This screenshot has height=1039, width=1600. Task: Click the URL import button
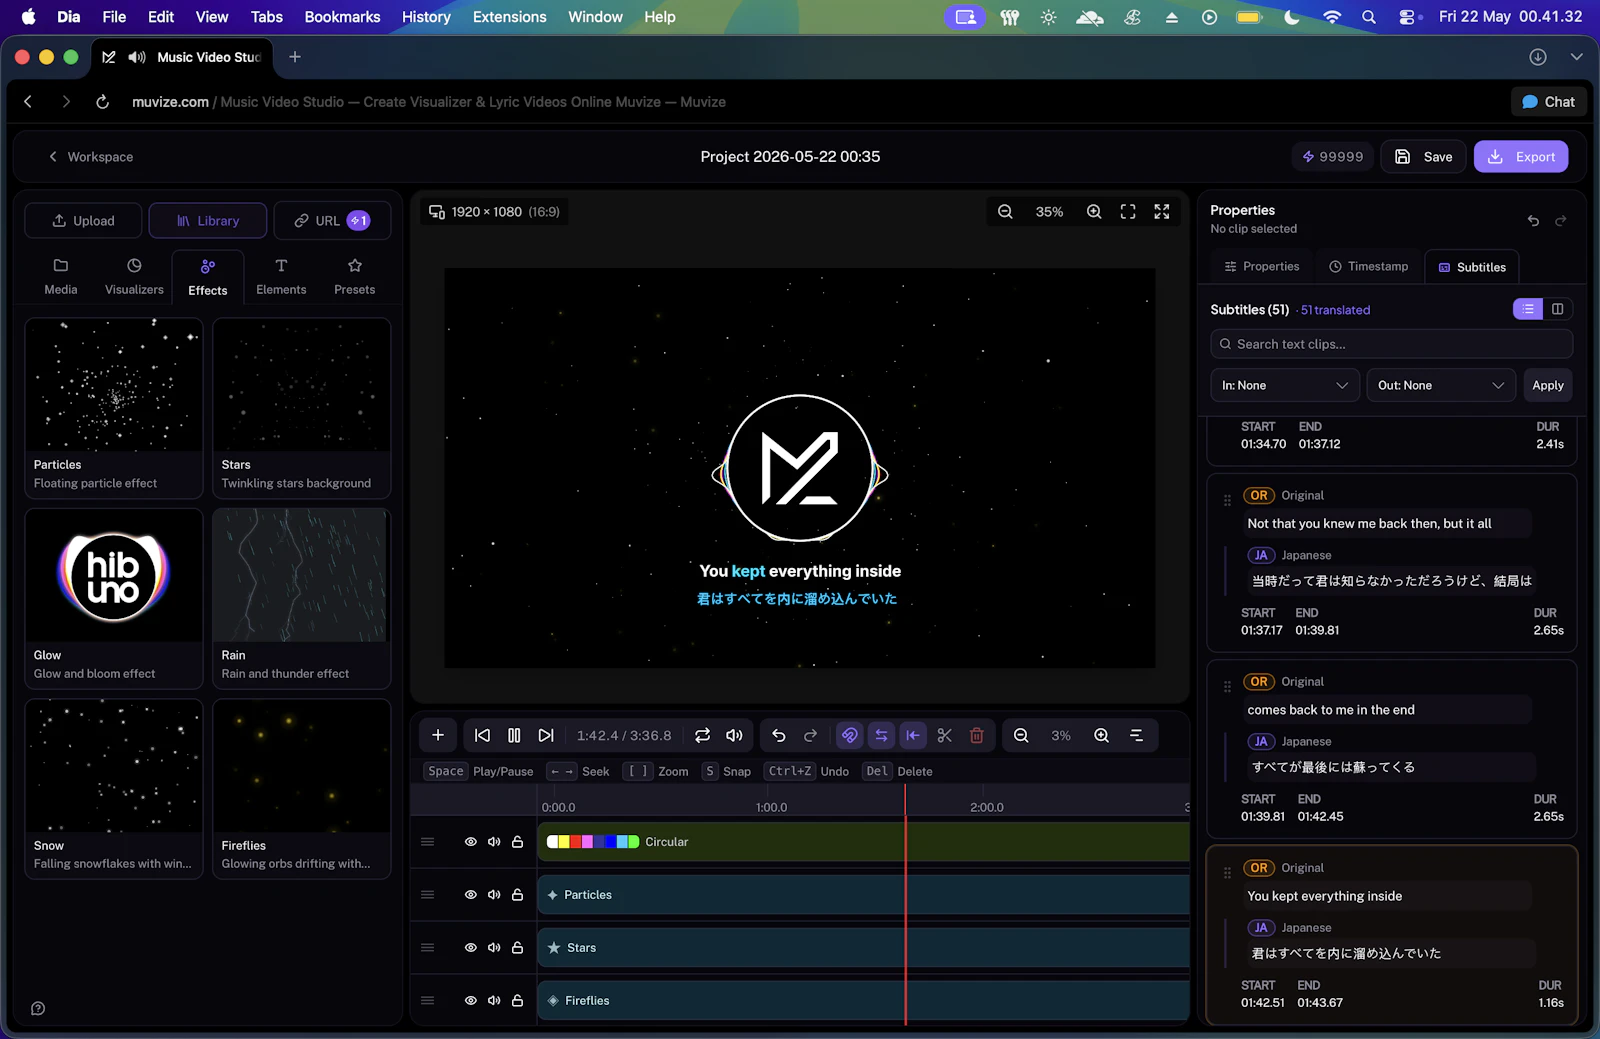coord(332,221)
